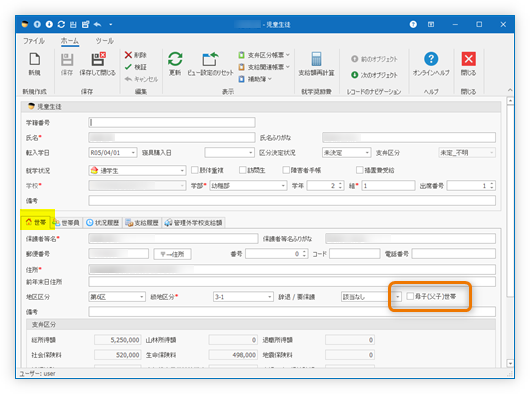Click the save icon in title bar
This screenshot has width=530, height=394.
coord(73,24)
